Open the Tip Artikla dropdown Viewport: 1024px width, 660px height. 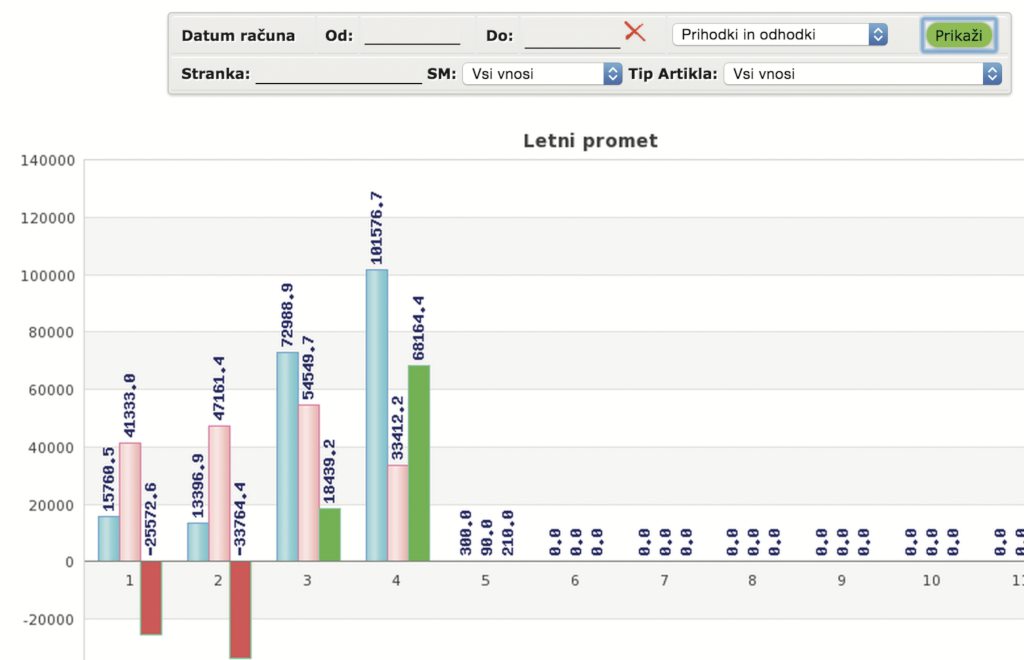863,74
